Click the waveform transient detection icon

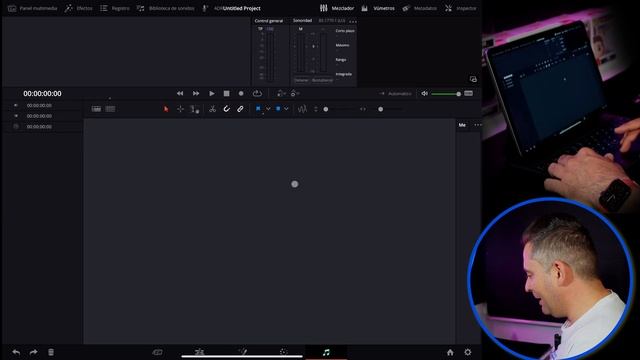[302, 109]
